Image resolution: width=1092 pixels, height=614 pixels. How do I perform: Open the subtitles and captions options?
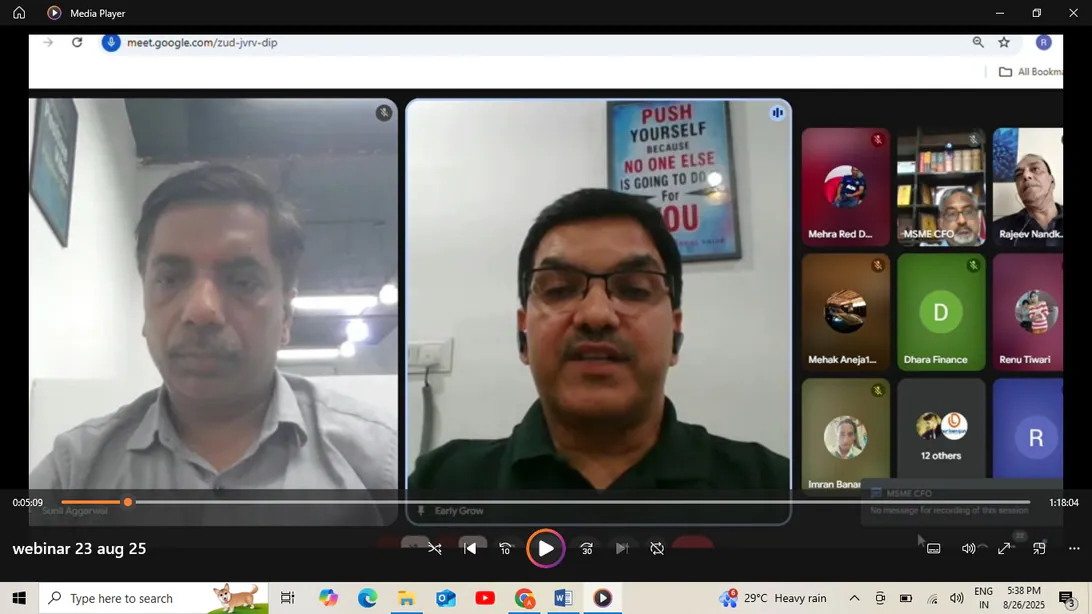coord(934,549)
